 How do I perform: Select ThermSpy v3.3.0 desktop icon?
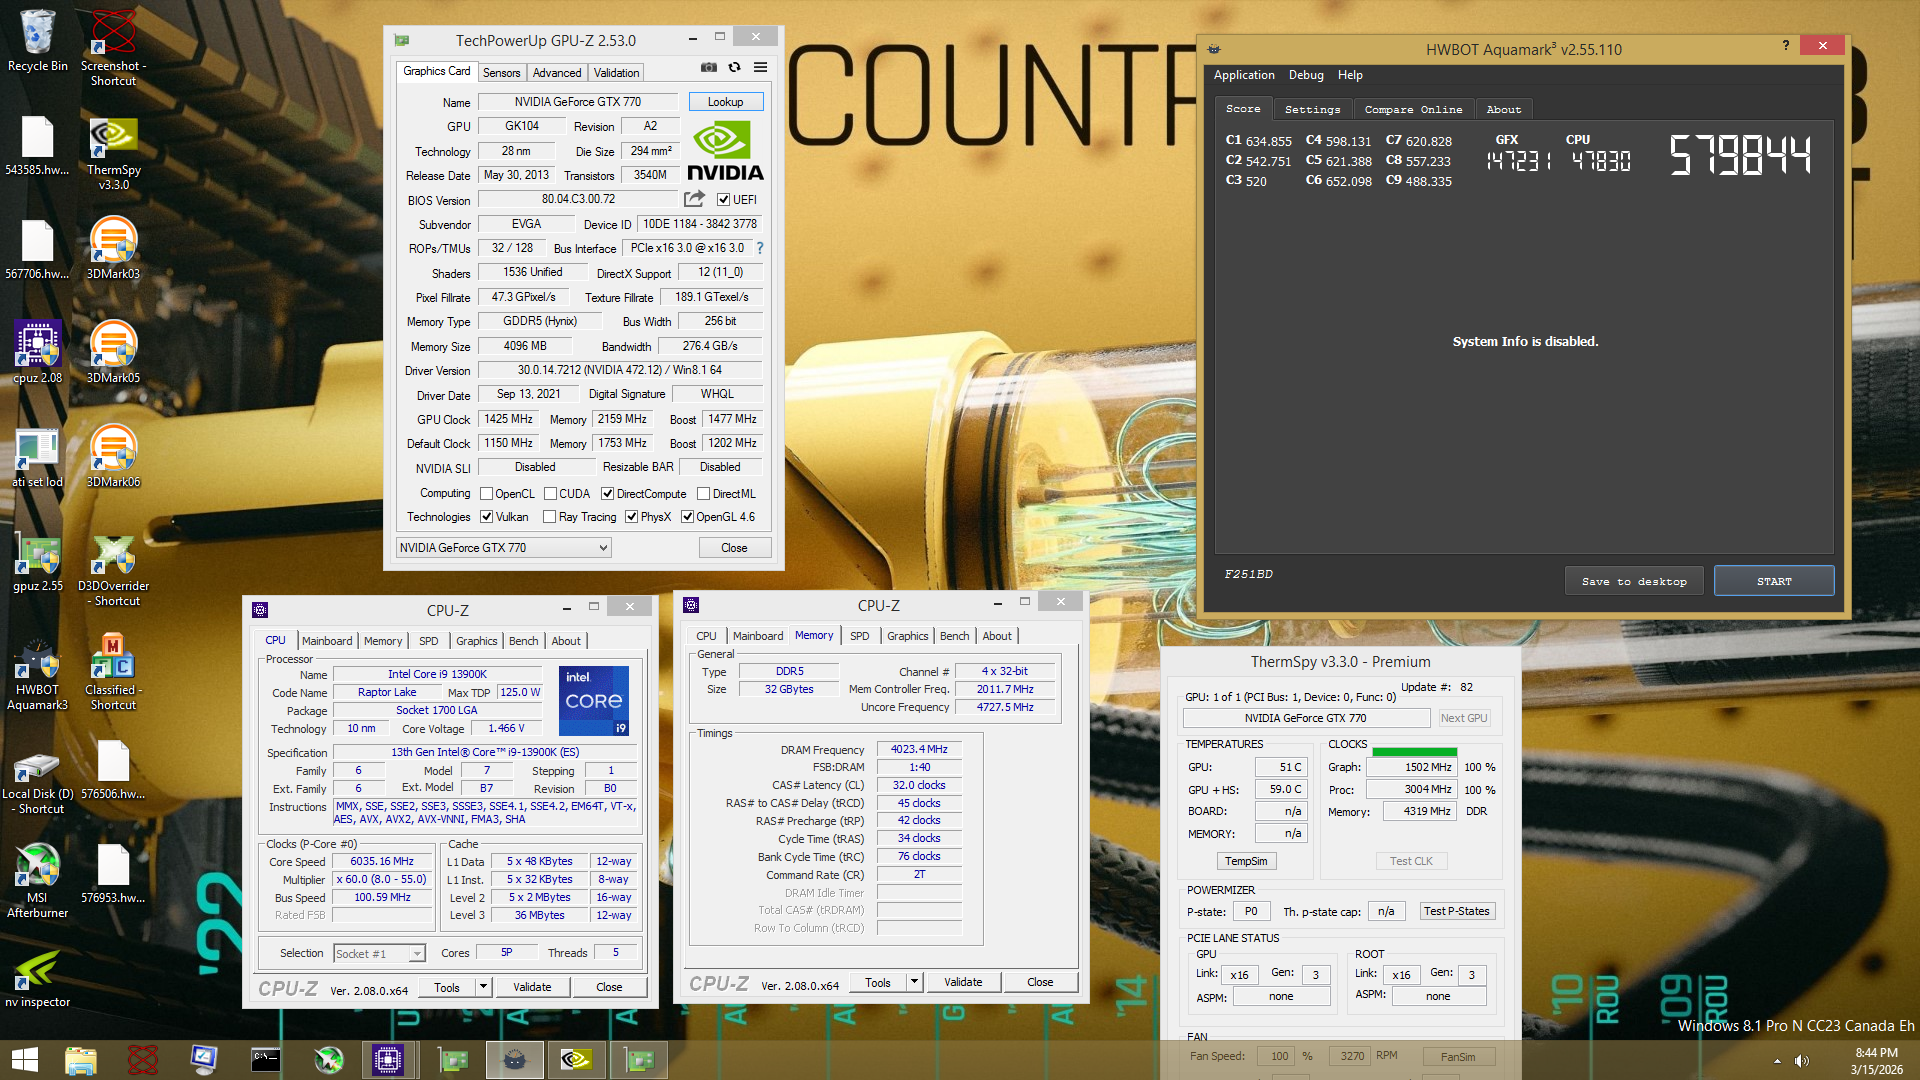click(113, 153)
